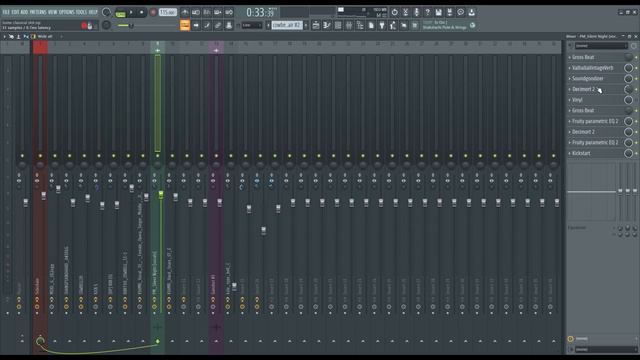Toggle the Mixer view icon
This screenshot has width=640, height=360.
tap(349, 26)
